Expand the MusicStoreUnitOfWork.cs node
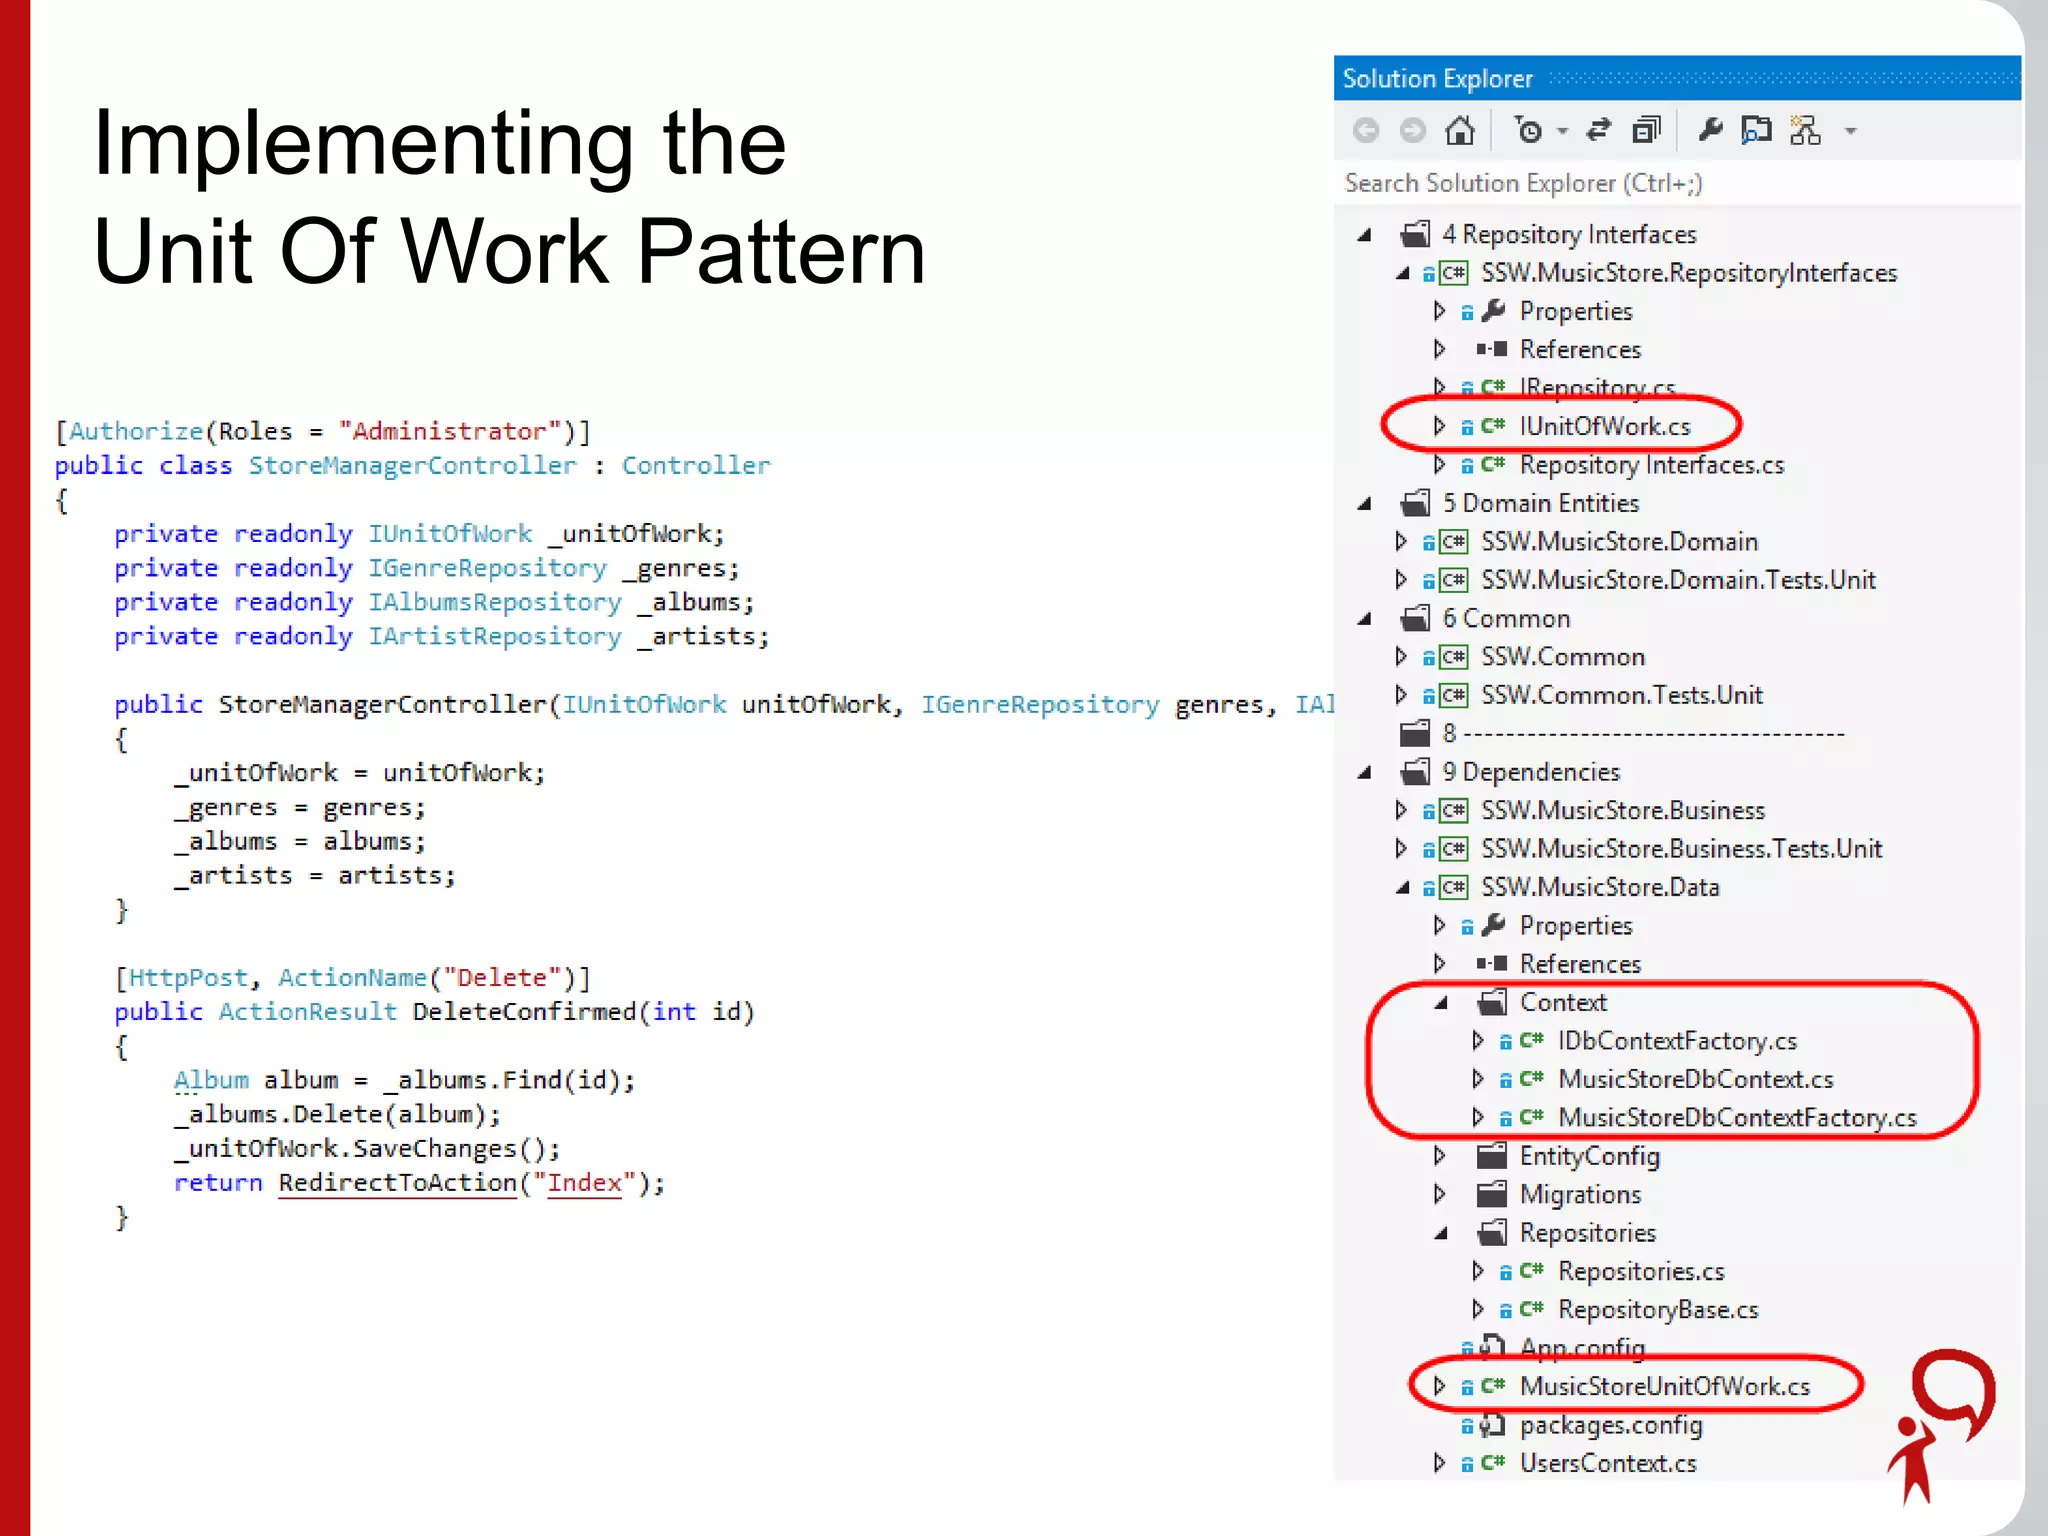Image resolution: width=2048 pixels, height=1536 pixels. (1439, 1386)
